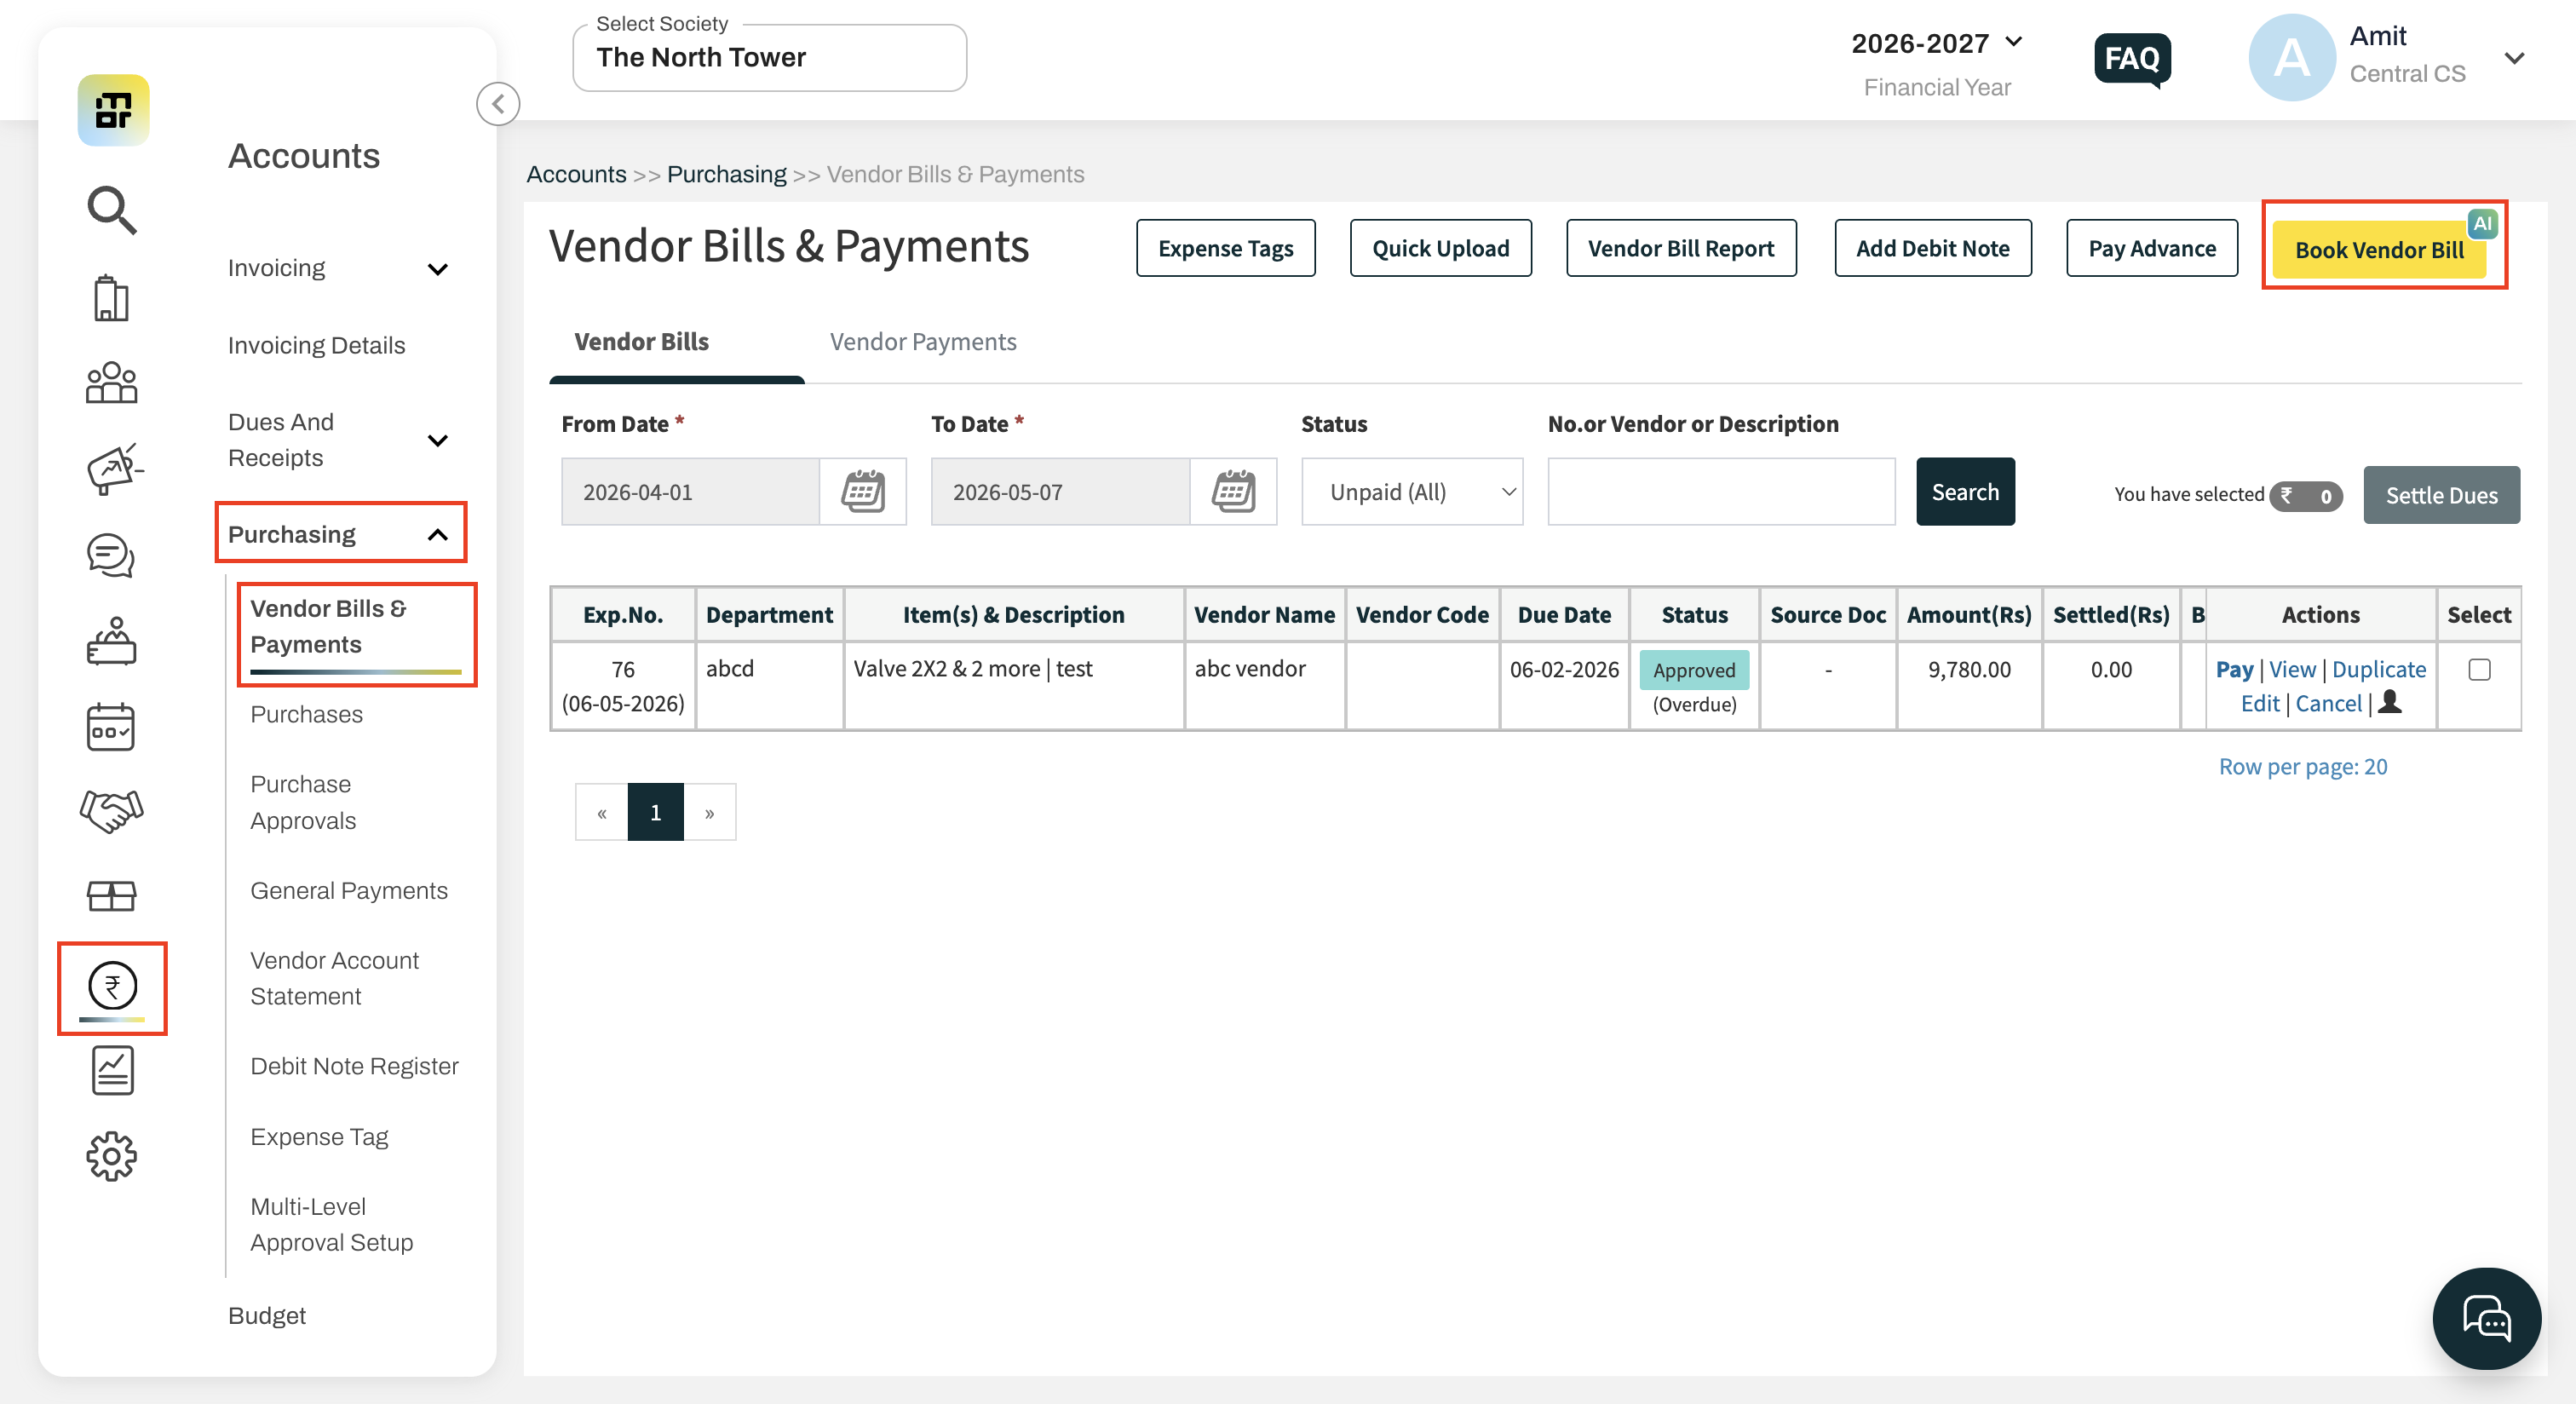Screen dimensions: 2576x1404
Task: Open the Select Society field The North Tower
Action: tap(769, 58)
